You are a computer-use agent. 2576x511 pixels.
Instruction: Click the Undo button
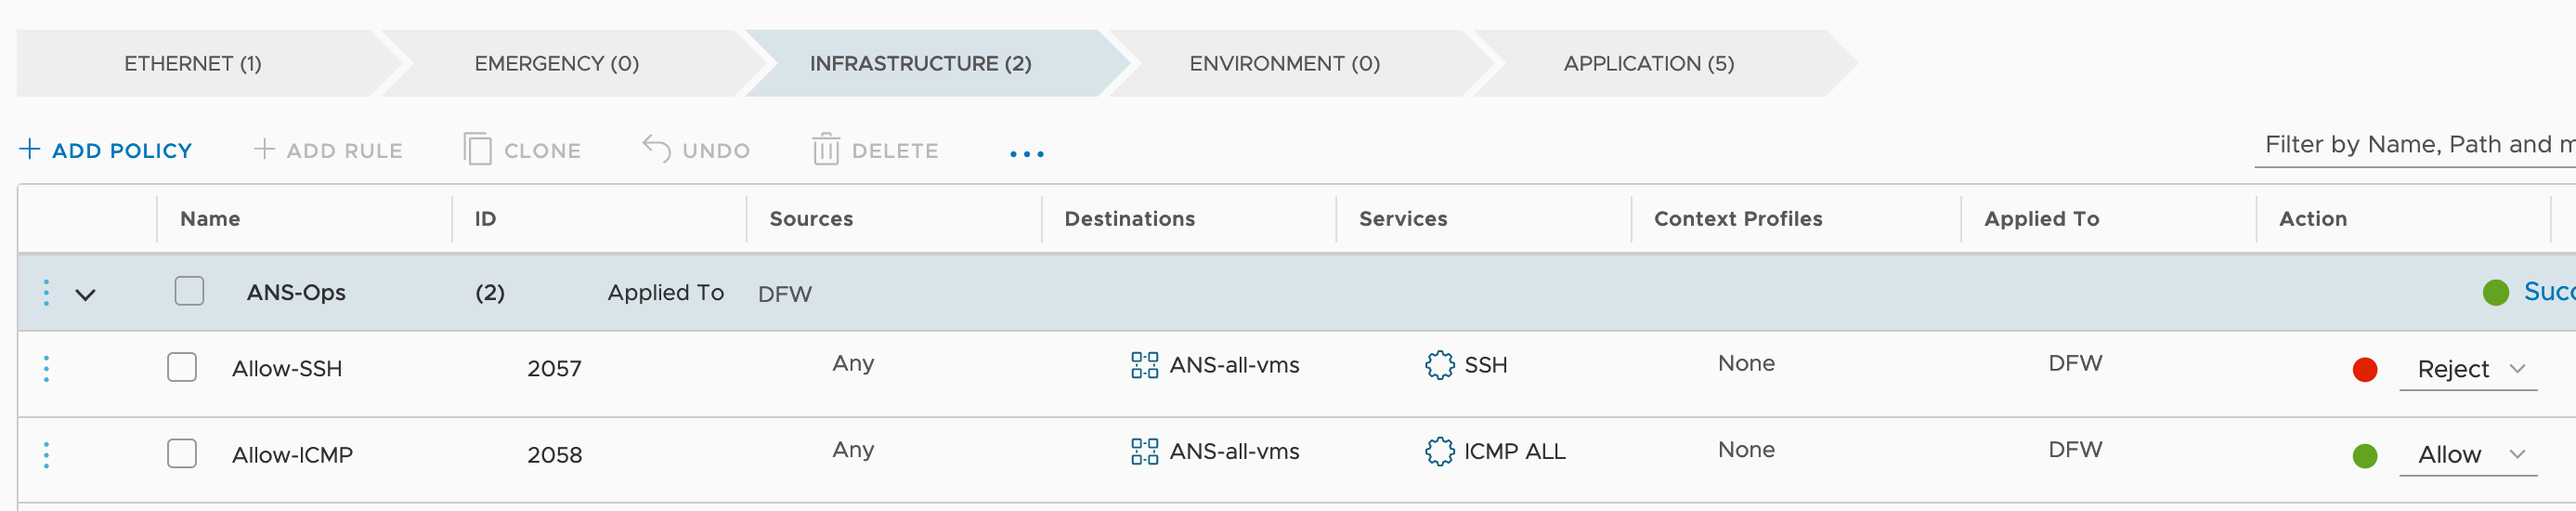click(696, 150)
